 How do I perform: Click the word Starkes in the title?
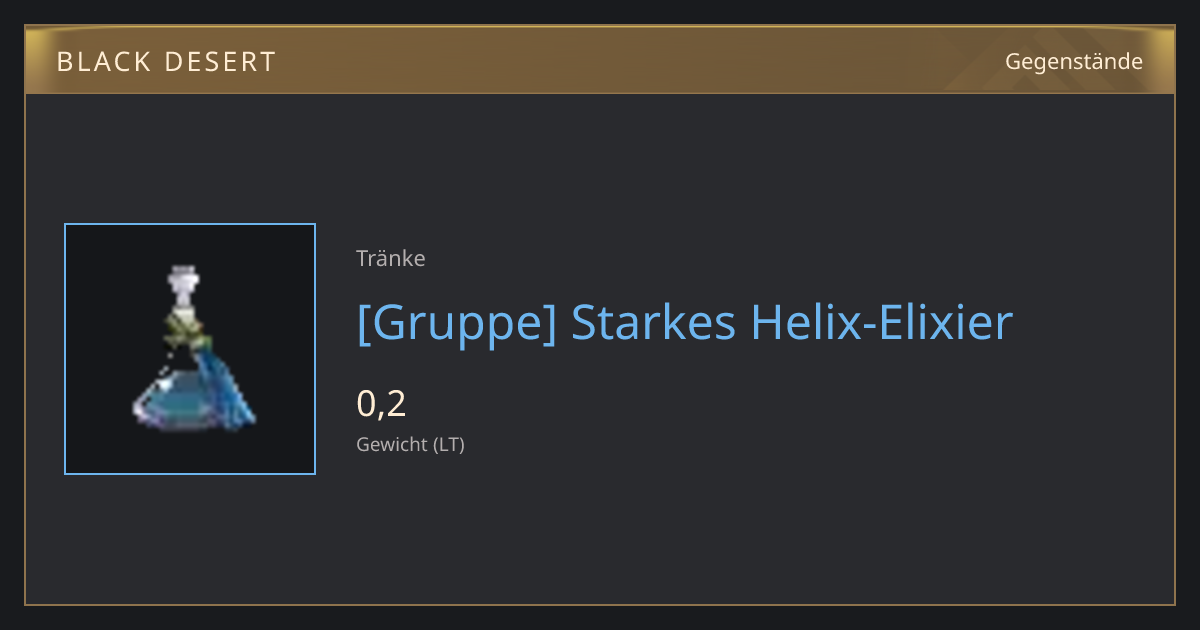click(654, 322)
